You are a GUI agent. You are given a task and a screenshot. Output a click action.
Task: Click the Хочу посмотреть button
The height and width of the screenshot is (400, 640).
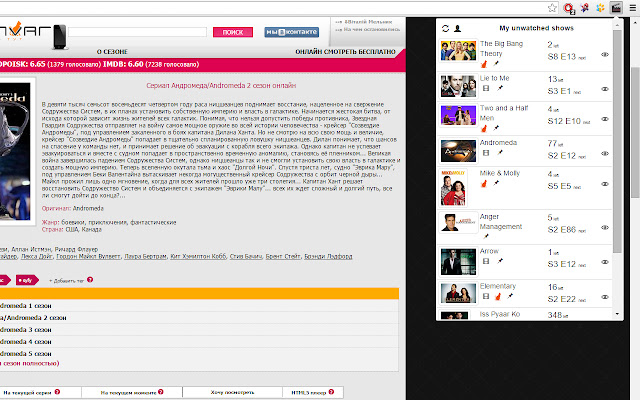232,392
